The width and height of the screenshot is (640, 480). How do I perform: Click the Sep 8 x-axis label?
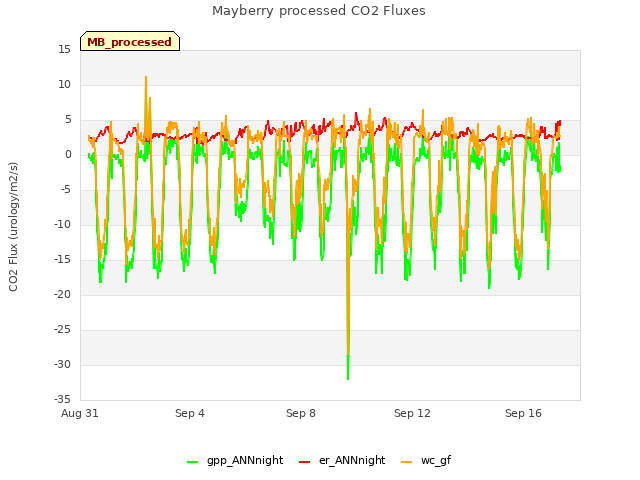(x=301, y=413)
